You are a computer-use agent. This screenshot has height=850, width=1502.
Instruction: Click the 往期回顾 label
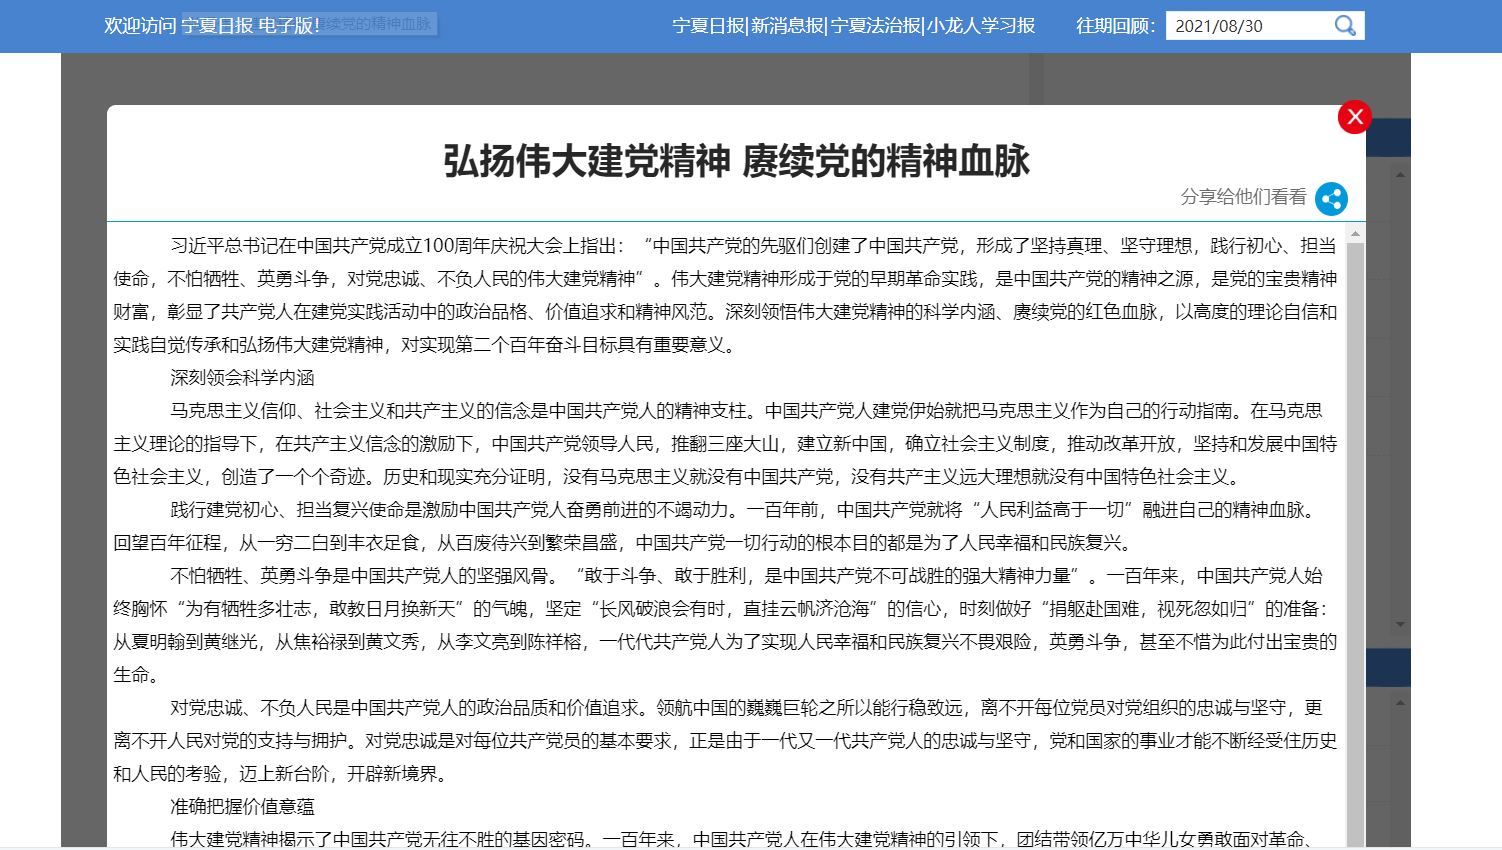(x=1115, y=26)
